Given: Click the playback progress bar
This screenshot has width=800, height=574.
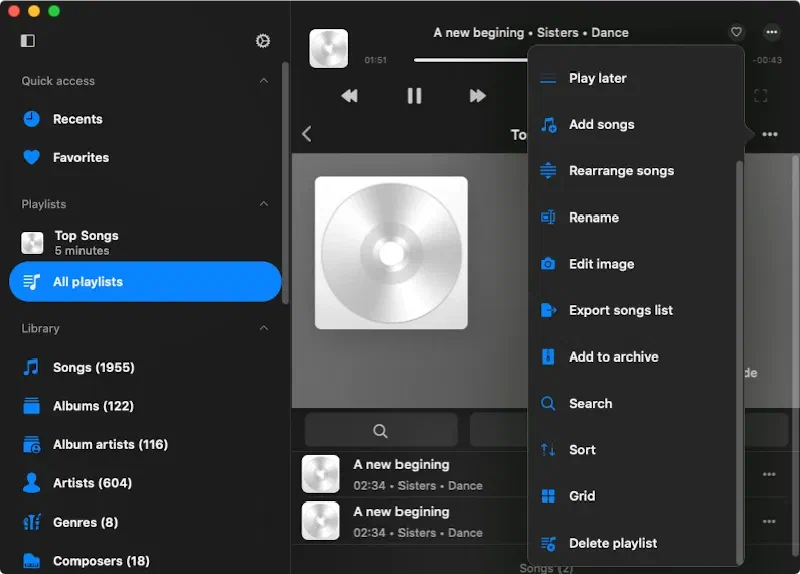Looking at the screenshot, I should [x=470, y=60].
